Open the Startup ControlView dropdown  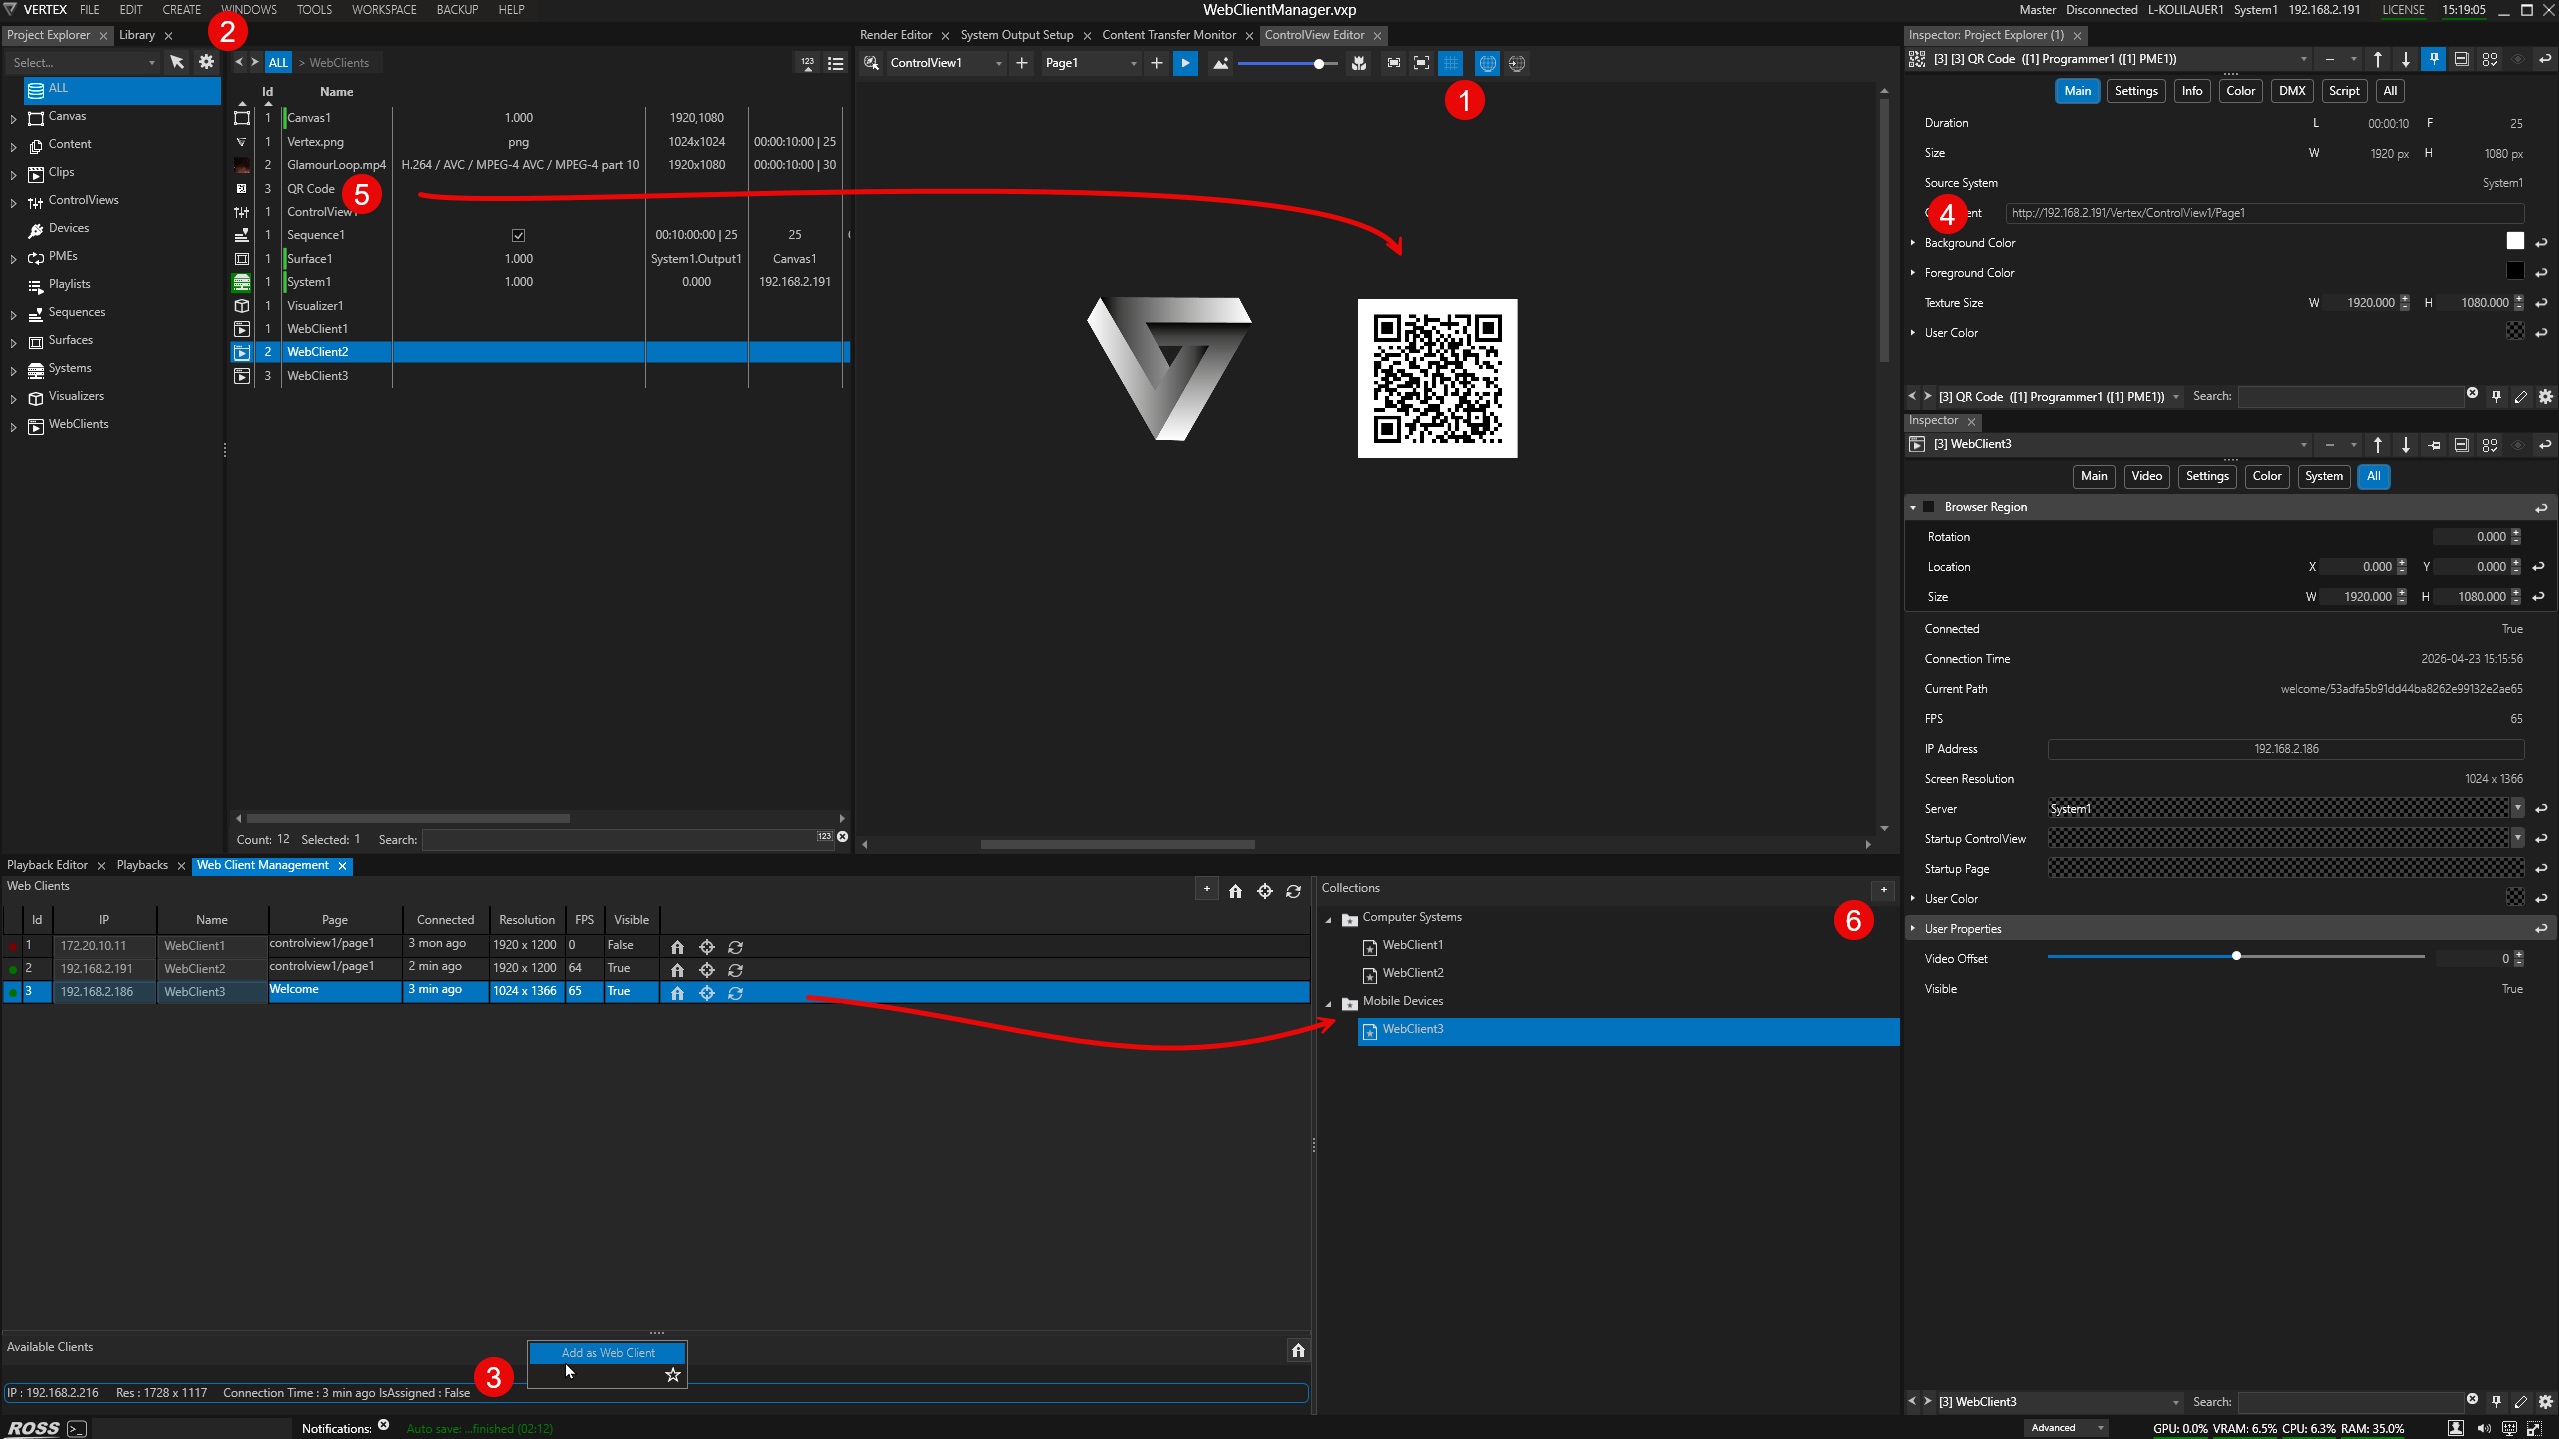coord(2516,838)
